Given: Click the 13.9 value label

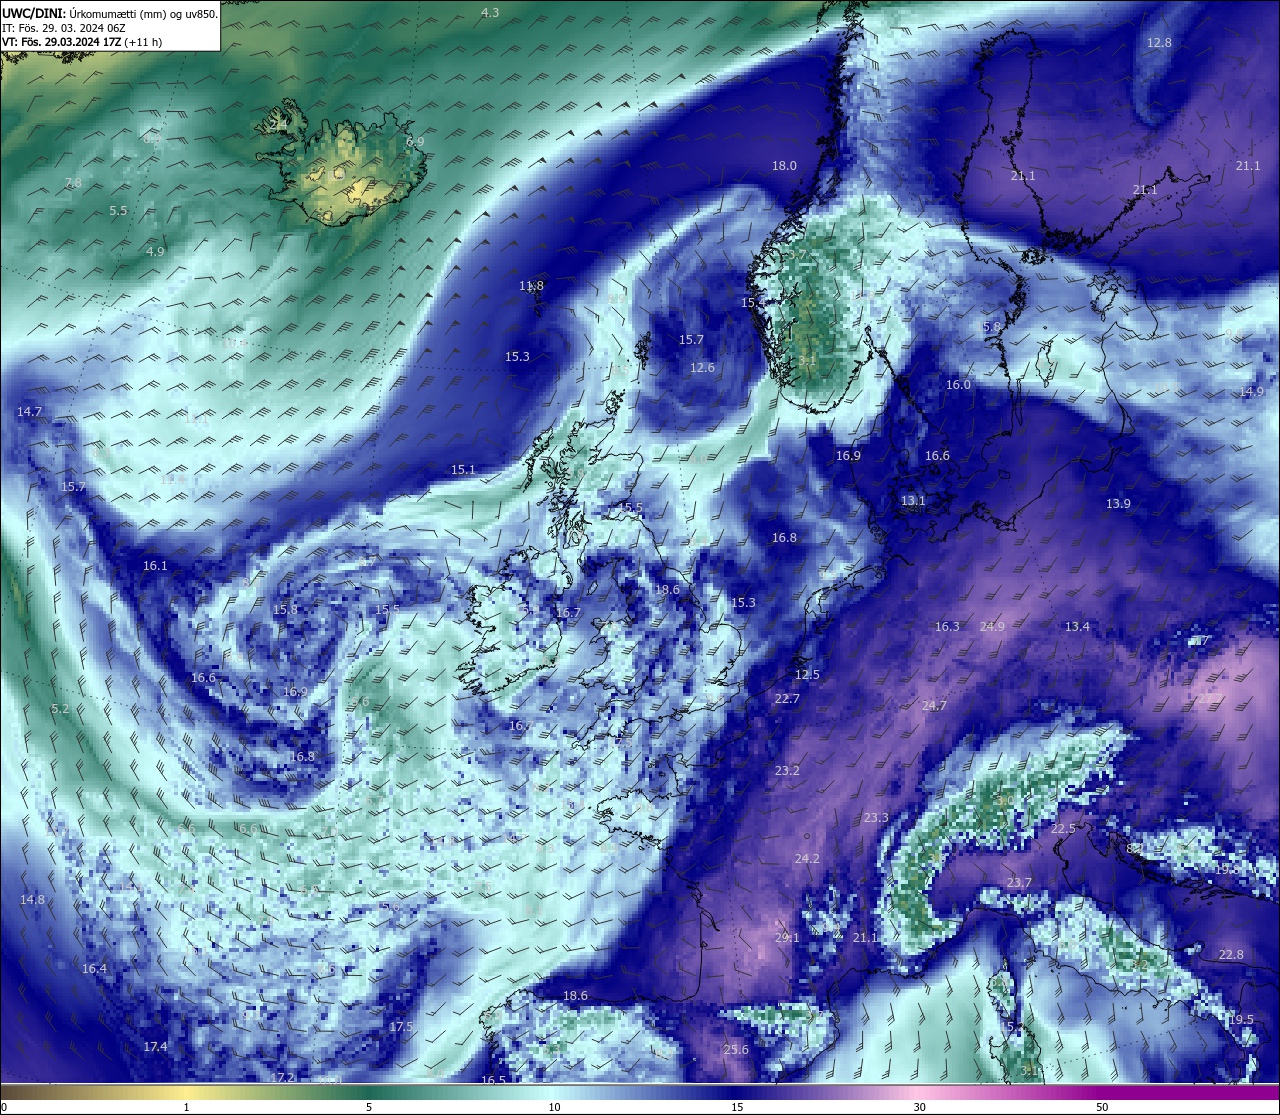Looking at the screenshot, I should click(x=1118, y=504).
